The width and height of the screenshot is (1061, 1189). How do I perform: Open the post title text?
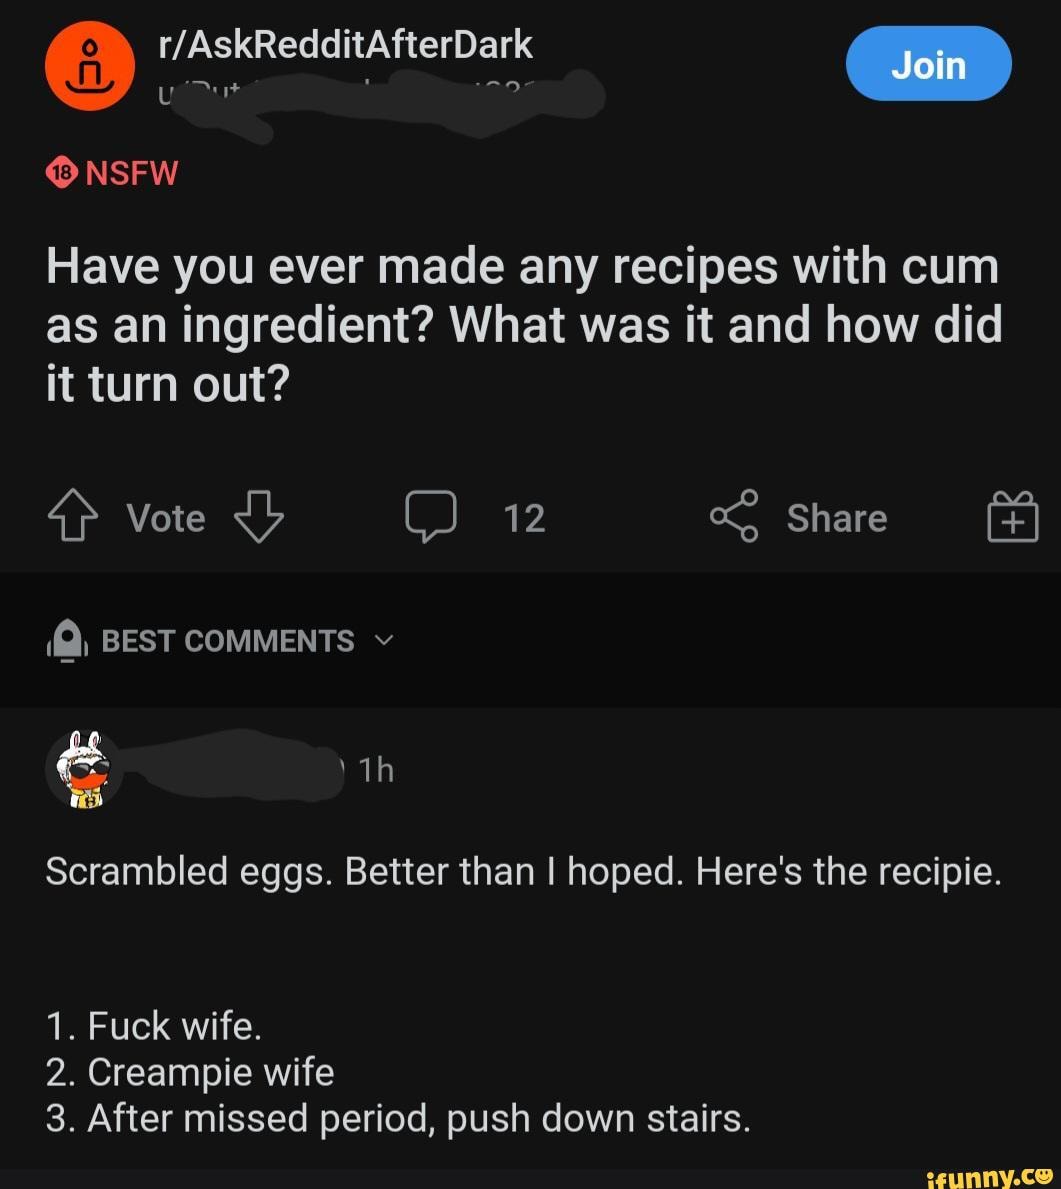click(524, 325)
